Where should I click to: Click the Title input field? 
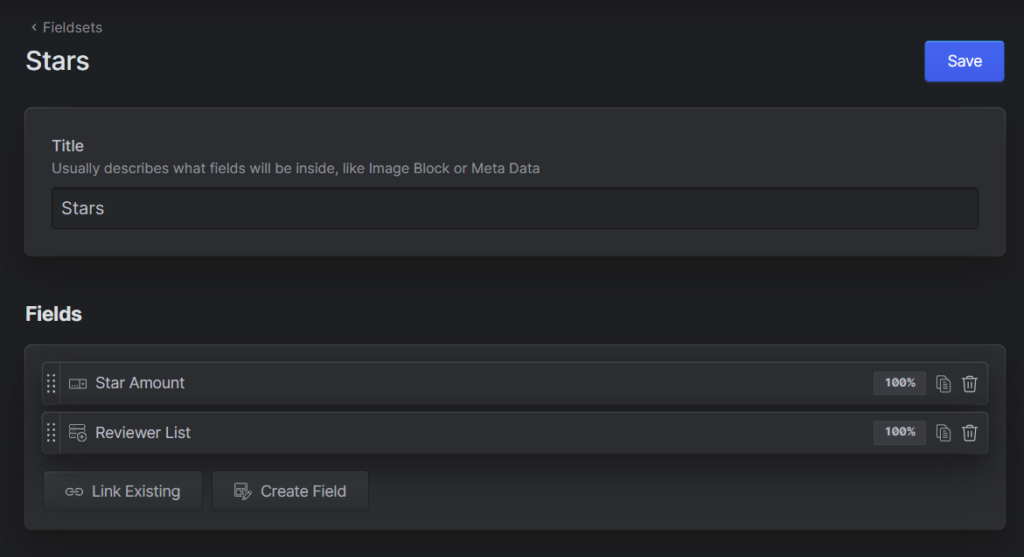(x=514, y=209)
